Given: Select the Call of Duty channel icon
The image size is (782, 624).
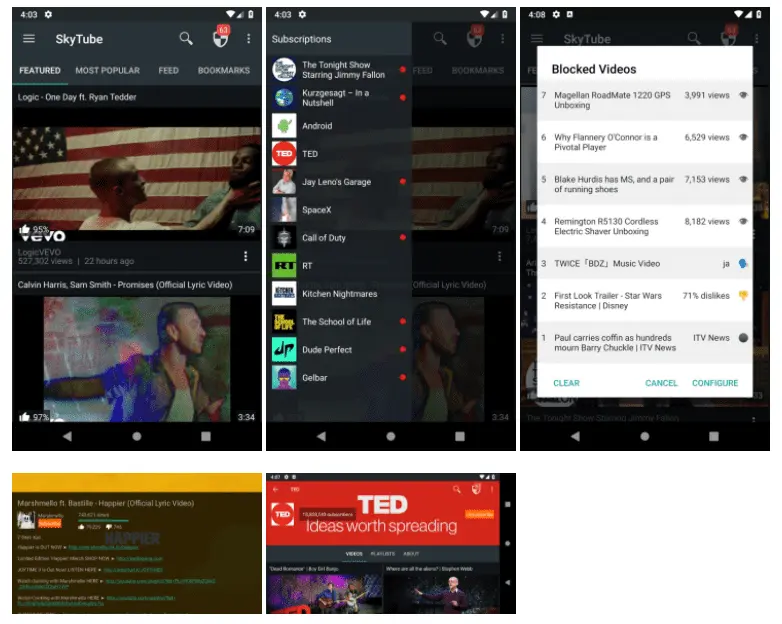Looking at the screenshot, I should tap(284, 237).
